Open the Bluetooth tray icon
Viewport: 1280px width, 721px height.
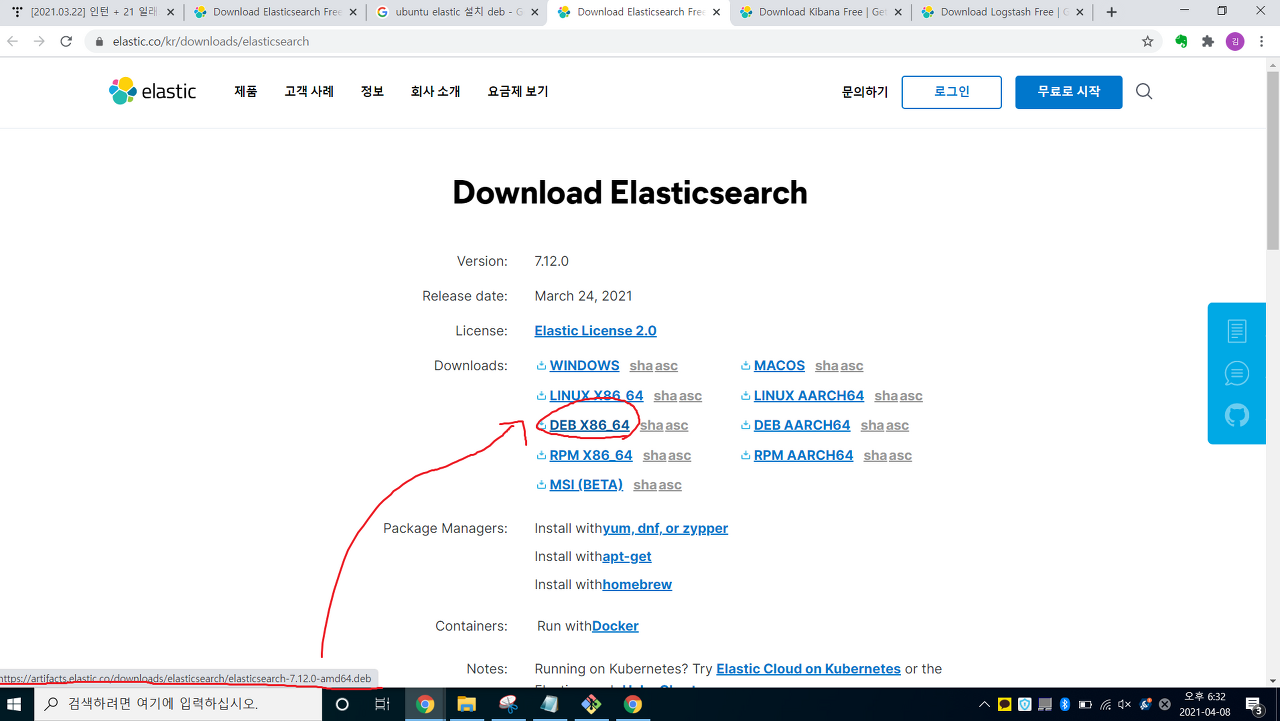pos(1065,704)
